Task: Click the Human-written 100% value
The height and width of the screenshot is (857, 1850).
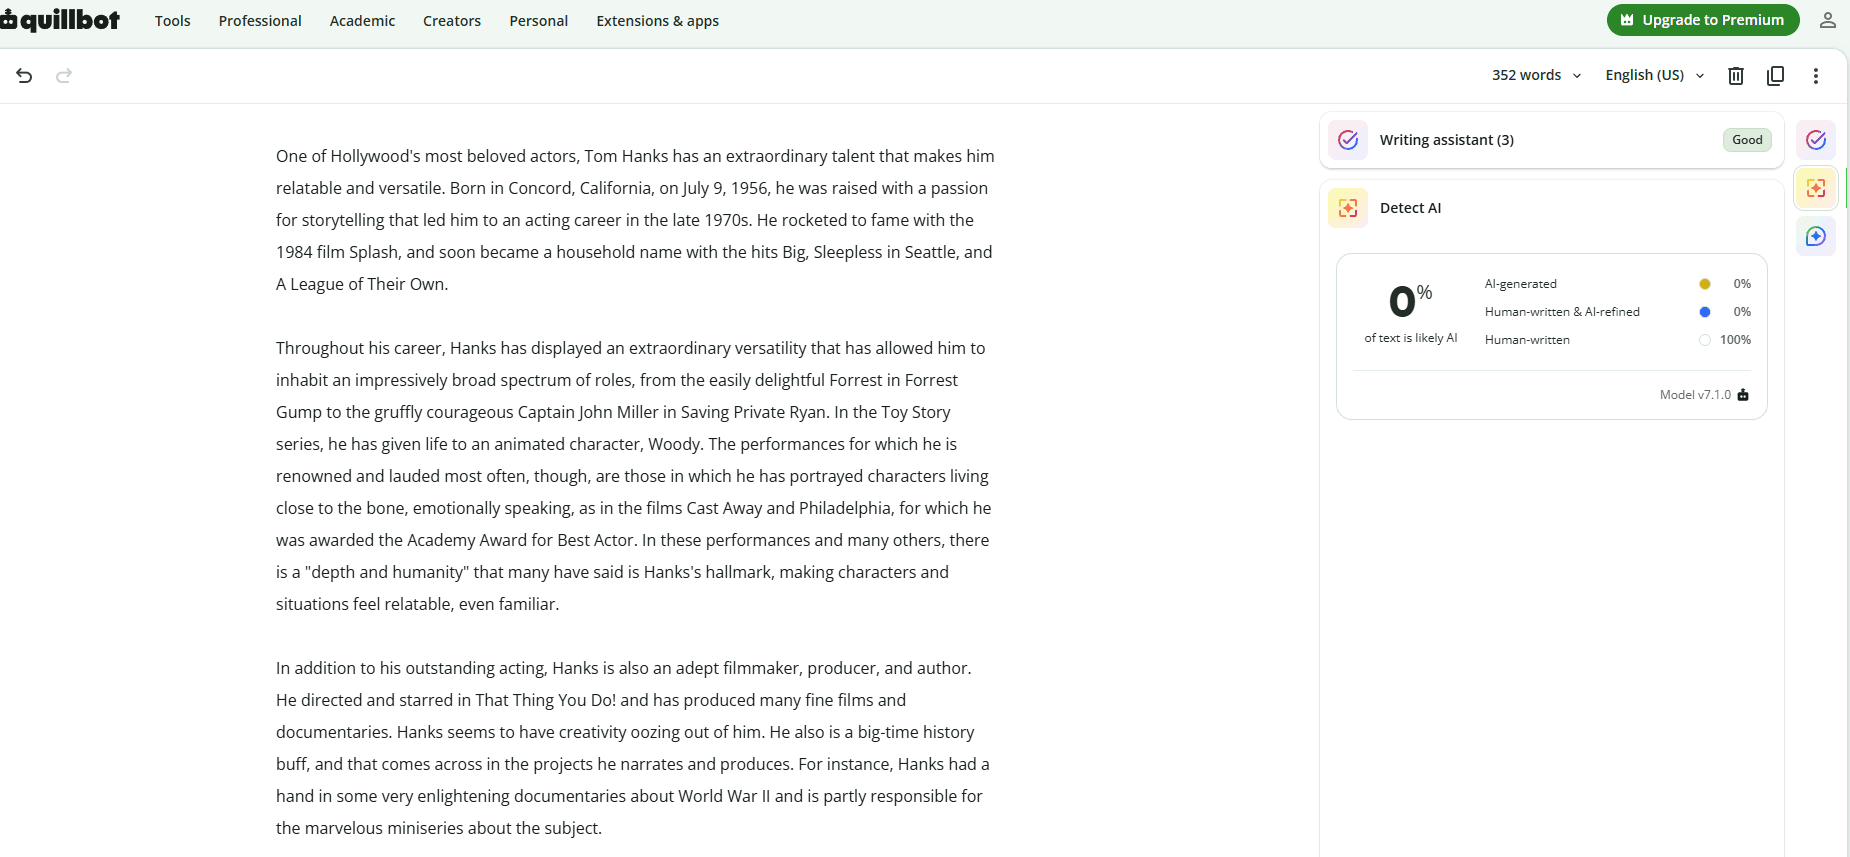Action: tap(1735, 340)
